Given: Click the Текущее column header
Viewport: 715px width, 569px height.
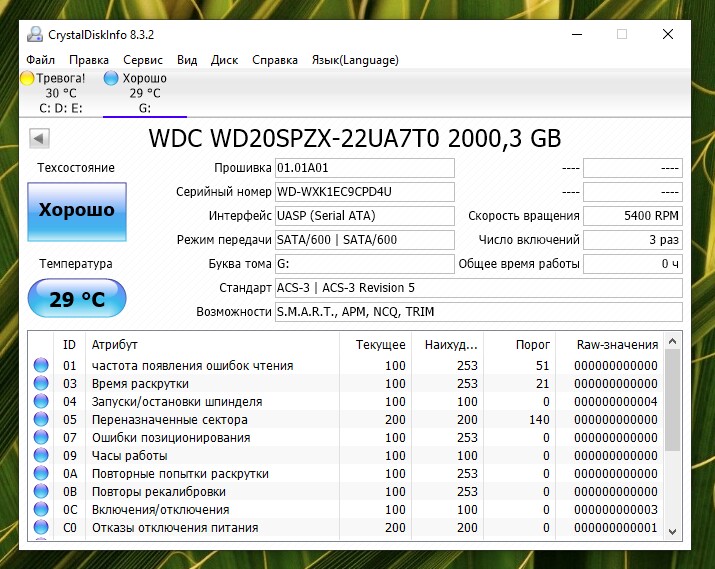Looking at the screenshot, I should (376, 345).
